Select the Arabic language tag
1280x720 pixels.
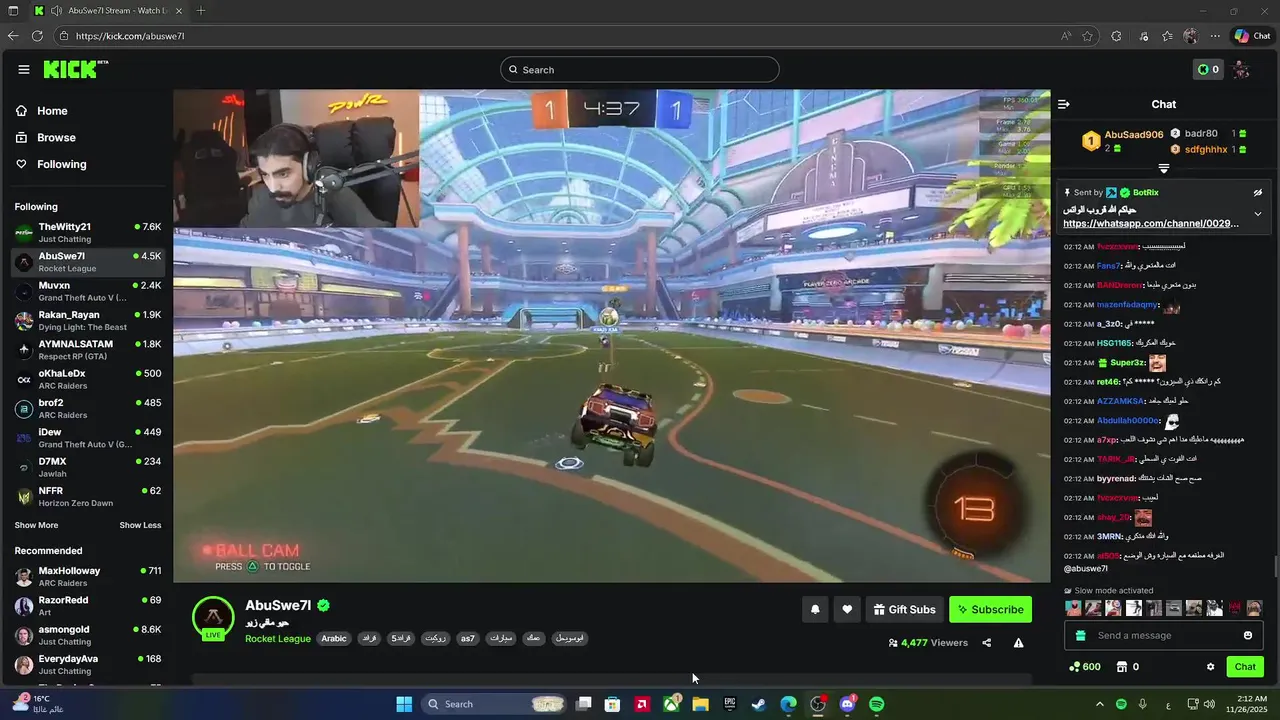click(x=334, y=638)
